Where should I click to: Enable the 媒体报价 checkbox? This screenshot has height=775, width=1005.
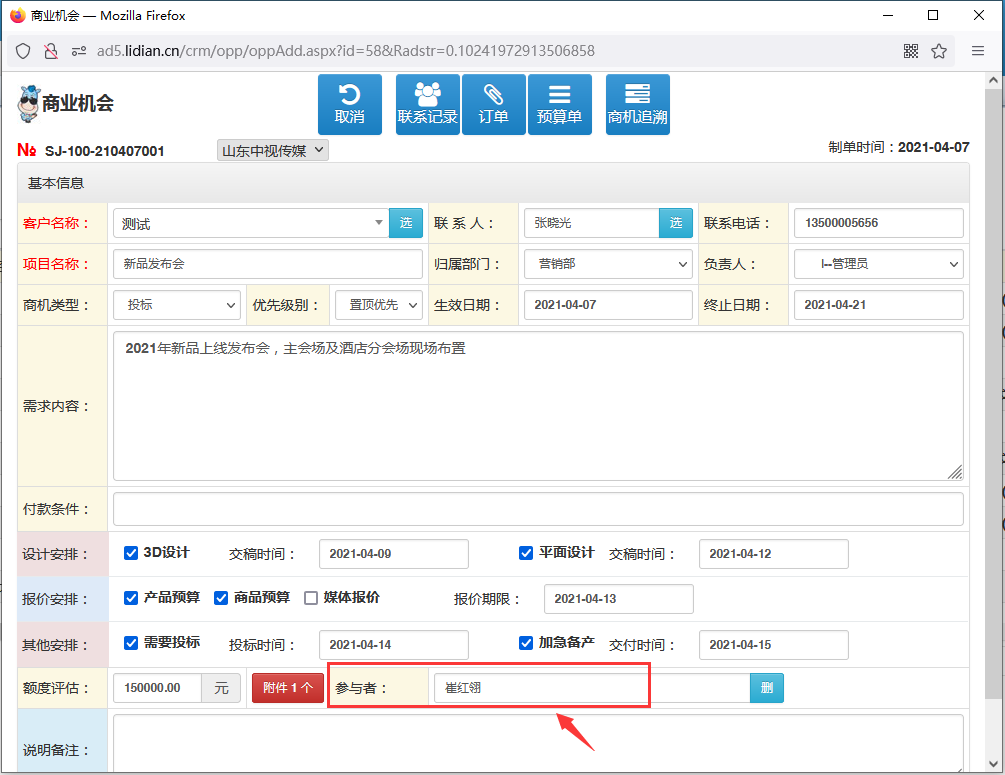[x=311, y=597]
